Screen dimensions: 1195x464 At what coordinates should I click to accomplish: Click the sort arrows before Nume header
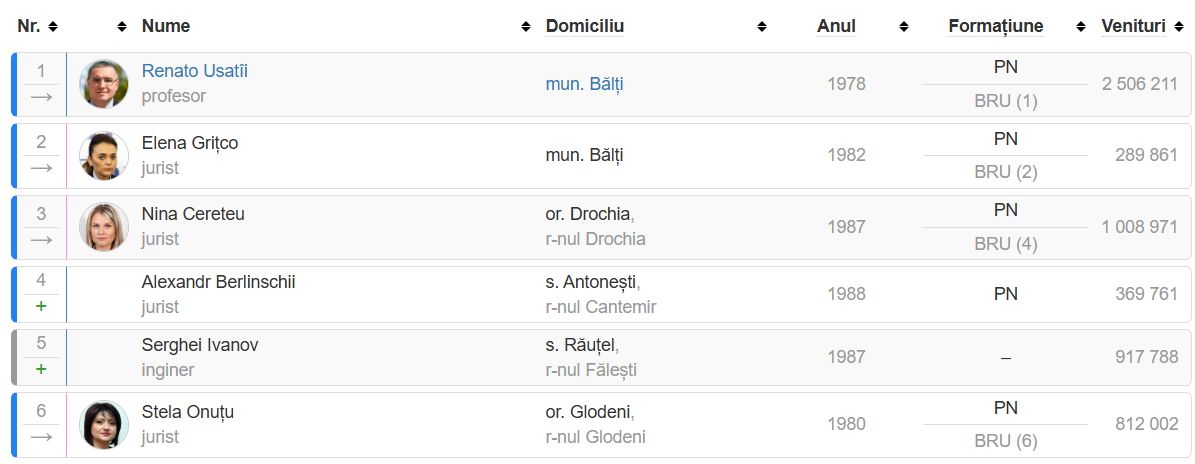pyautogui.click(x=122, y=27)
